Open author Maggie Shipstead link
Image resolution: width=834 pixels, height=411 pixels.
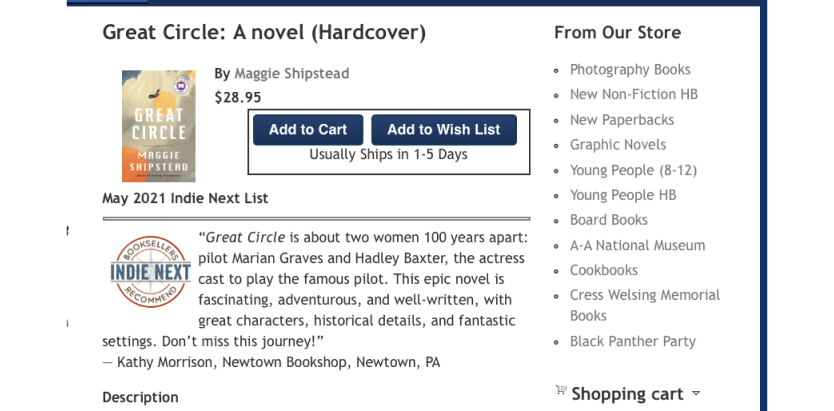[291, 73]
